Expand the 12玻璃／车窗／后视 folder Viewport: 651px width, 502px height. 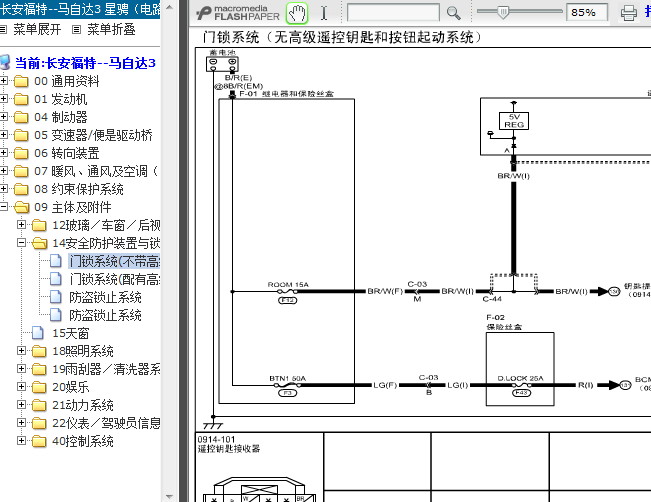point(22,225)
